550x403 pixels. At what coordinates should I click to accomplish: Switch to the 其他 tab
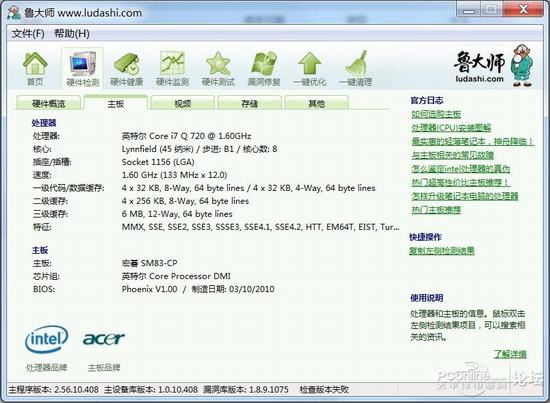[x=316, y=103]
